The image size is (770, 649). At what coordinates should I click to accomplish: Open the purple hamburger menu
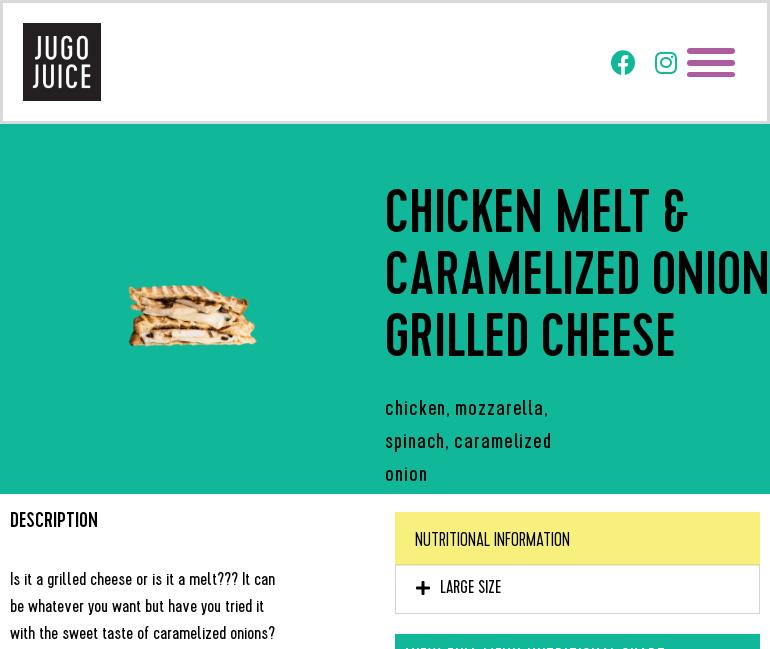coord(711,63)
